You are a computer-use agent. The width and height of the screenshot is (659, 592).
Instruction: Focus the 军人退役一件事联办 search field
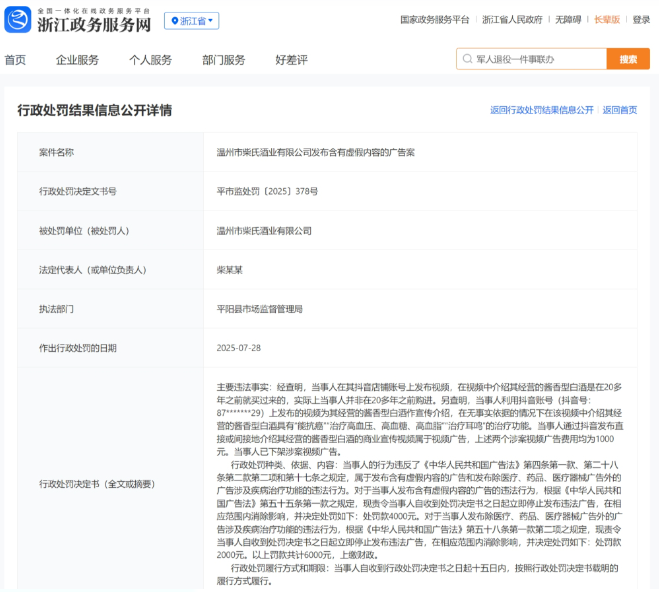(x=532, y=59)
